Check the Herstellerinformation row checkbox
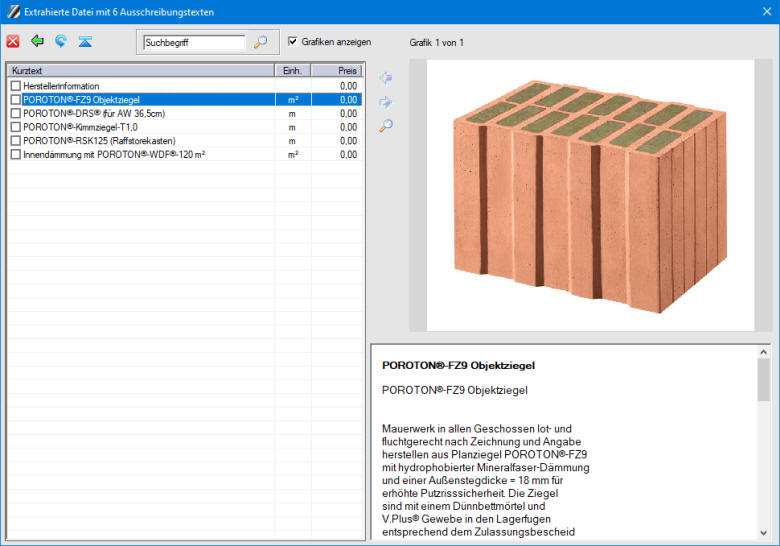This screenshot has width=780, height=546. pyautogui.click(x=16, y=86)
